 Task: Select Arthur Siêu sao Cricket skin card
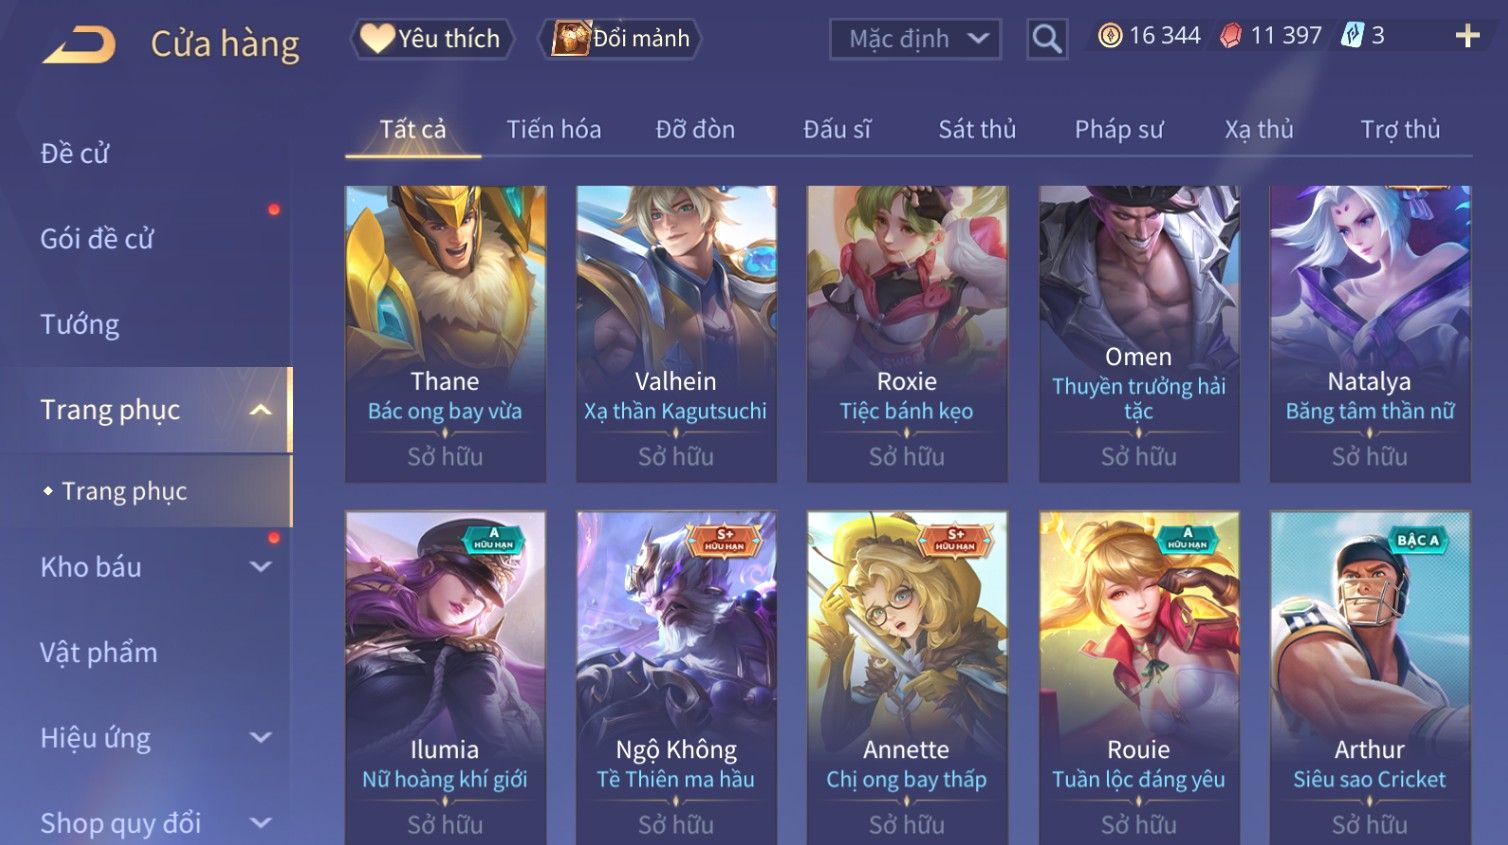tap(1370, 678)
